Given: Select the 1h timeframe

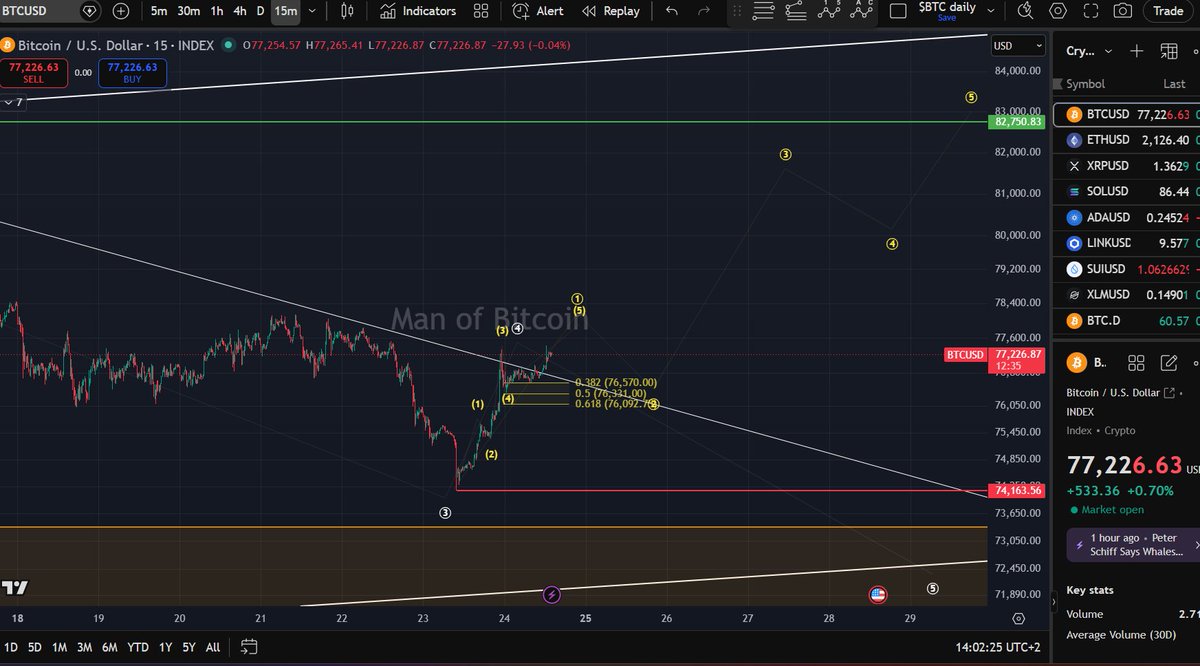Looking at the screenshot, I should tap(217, 11).
